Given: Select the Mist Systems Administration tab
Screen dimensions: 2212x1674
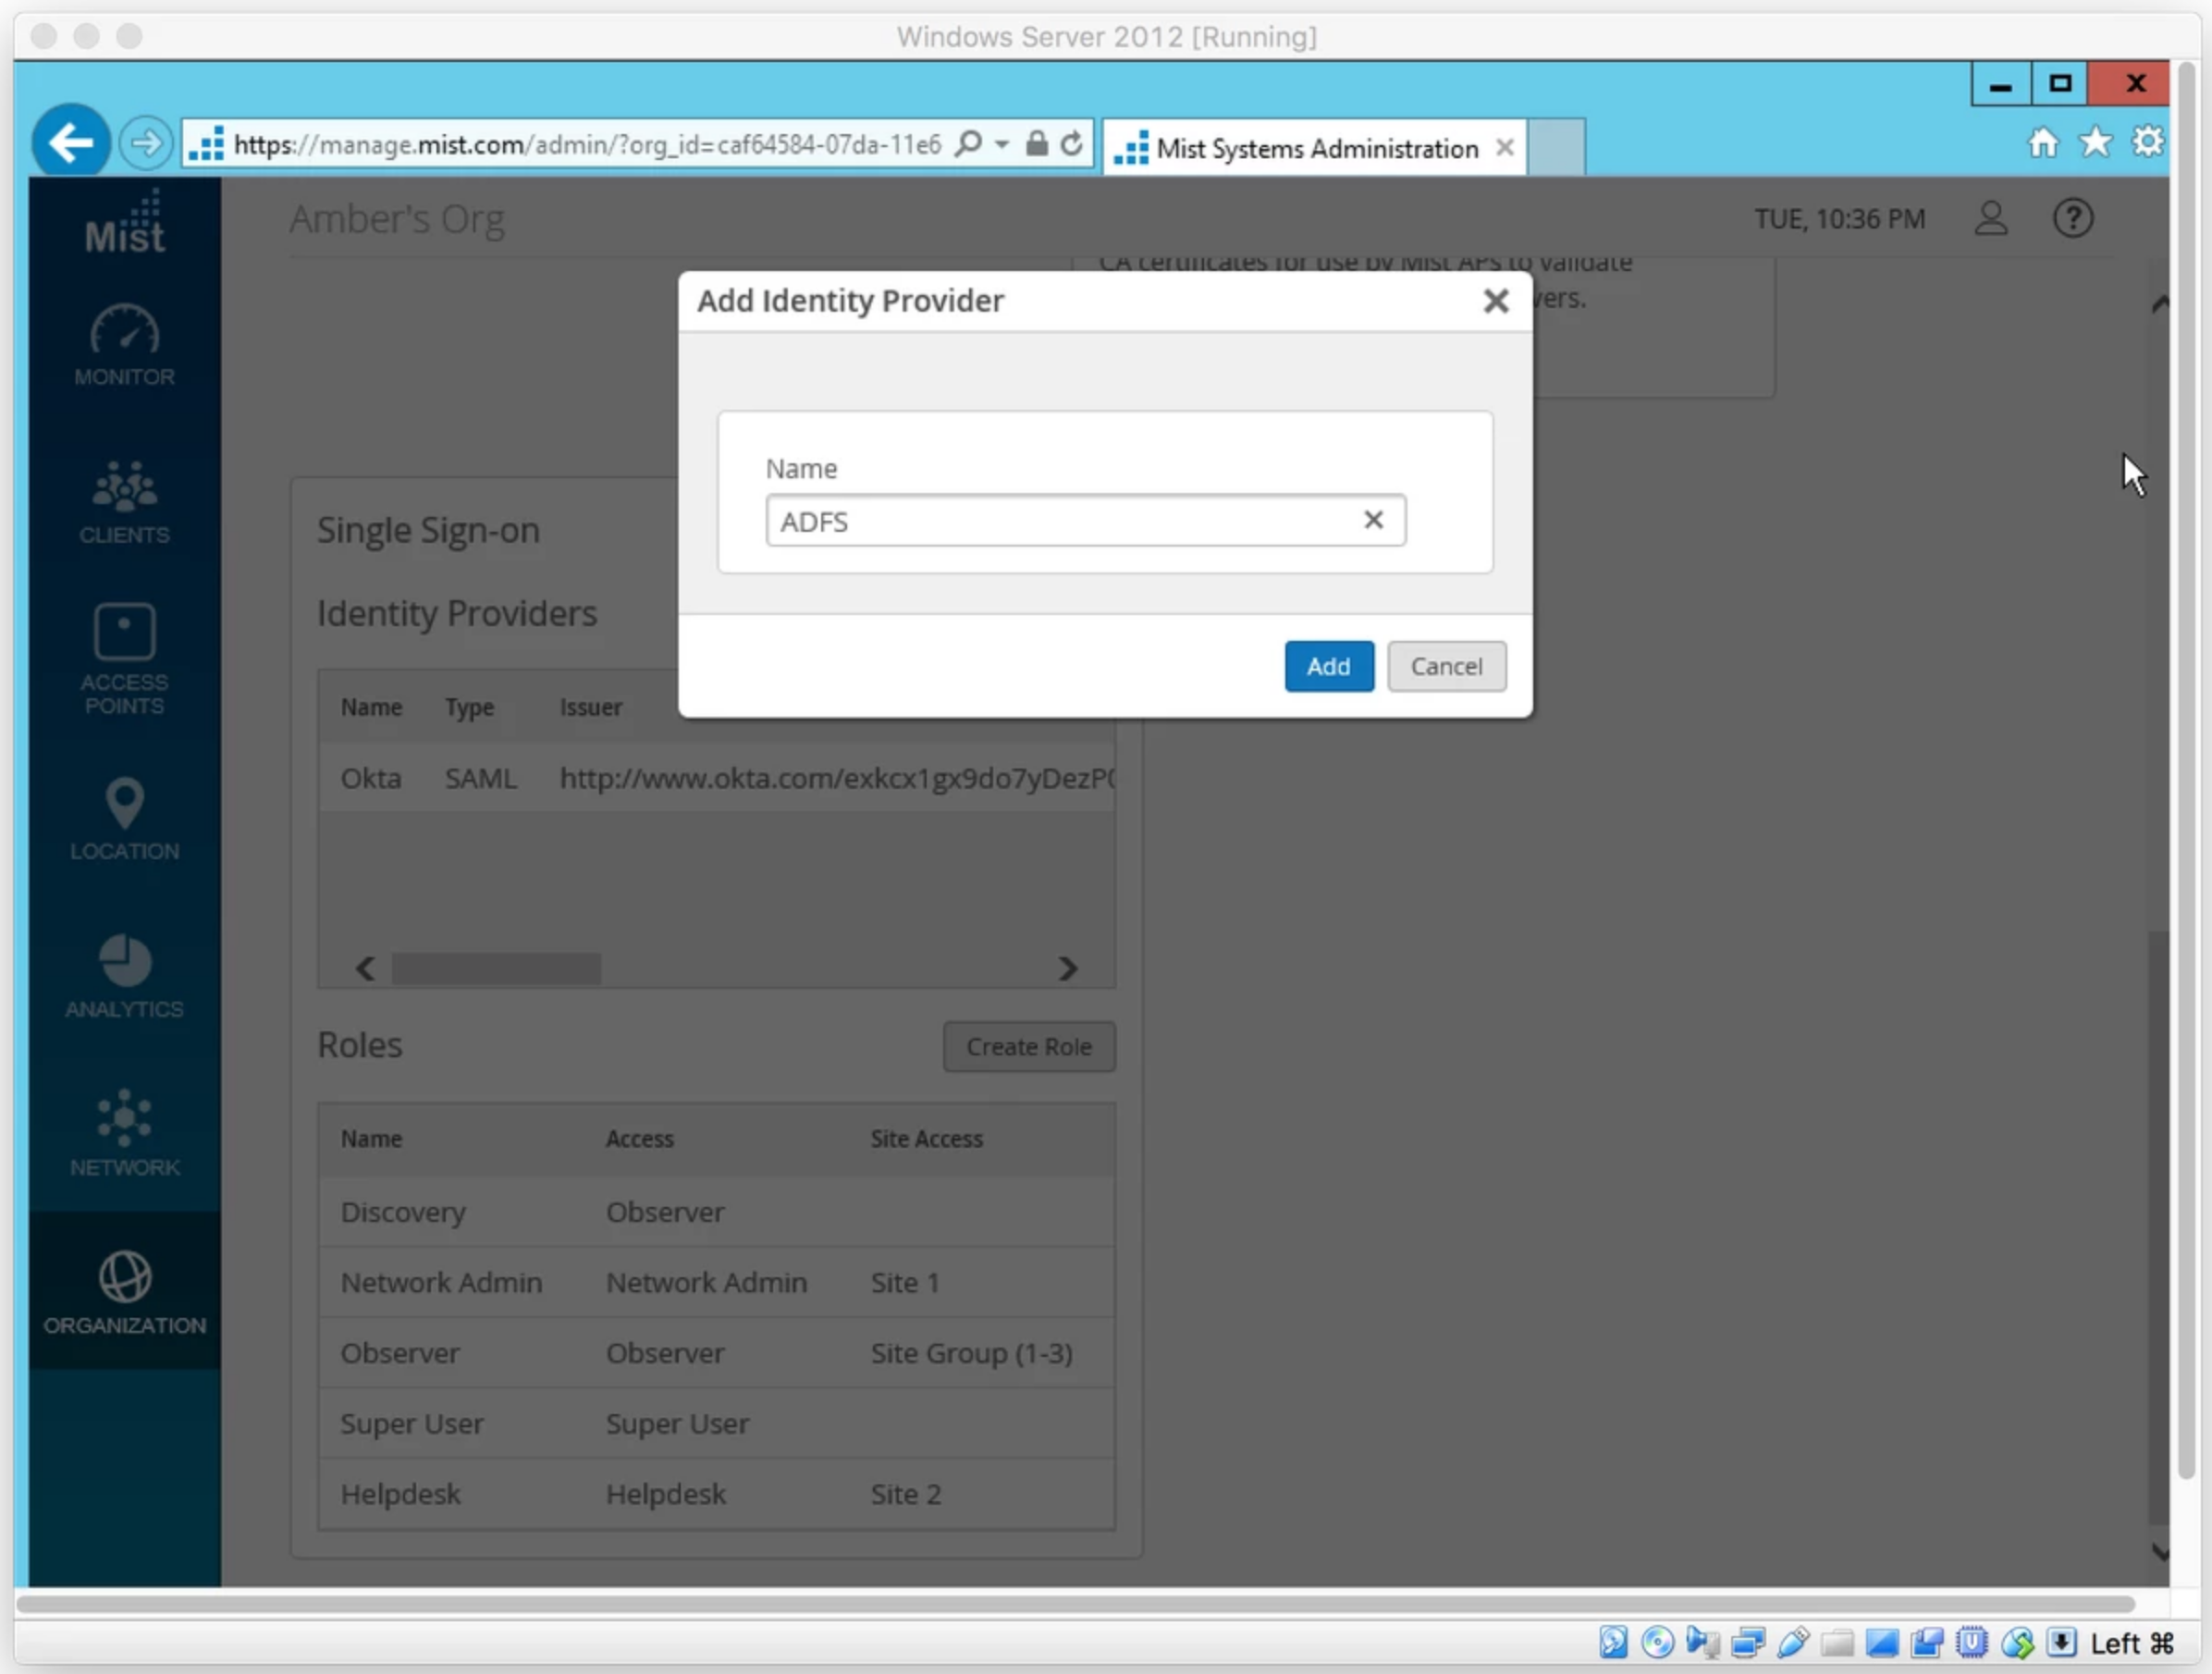Looking at the screenshot, I should coord(1314,149).
